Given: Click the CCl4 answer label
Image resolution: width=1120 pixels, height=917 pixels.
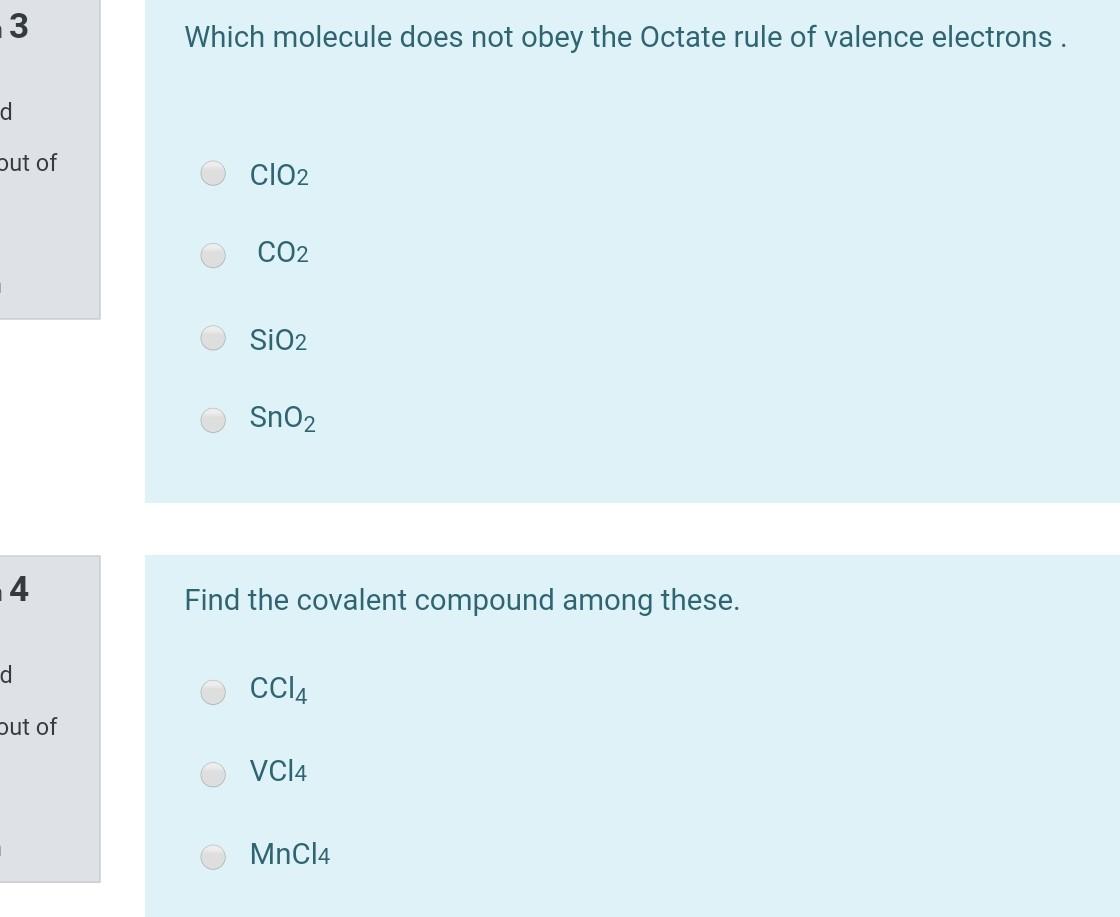Looking at the screenshot, I should [x=278, y=689].
